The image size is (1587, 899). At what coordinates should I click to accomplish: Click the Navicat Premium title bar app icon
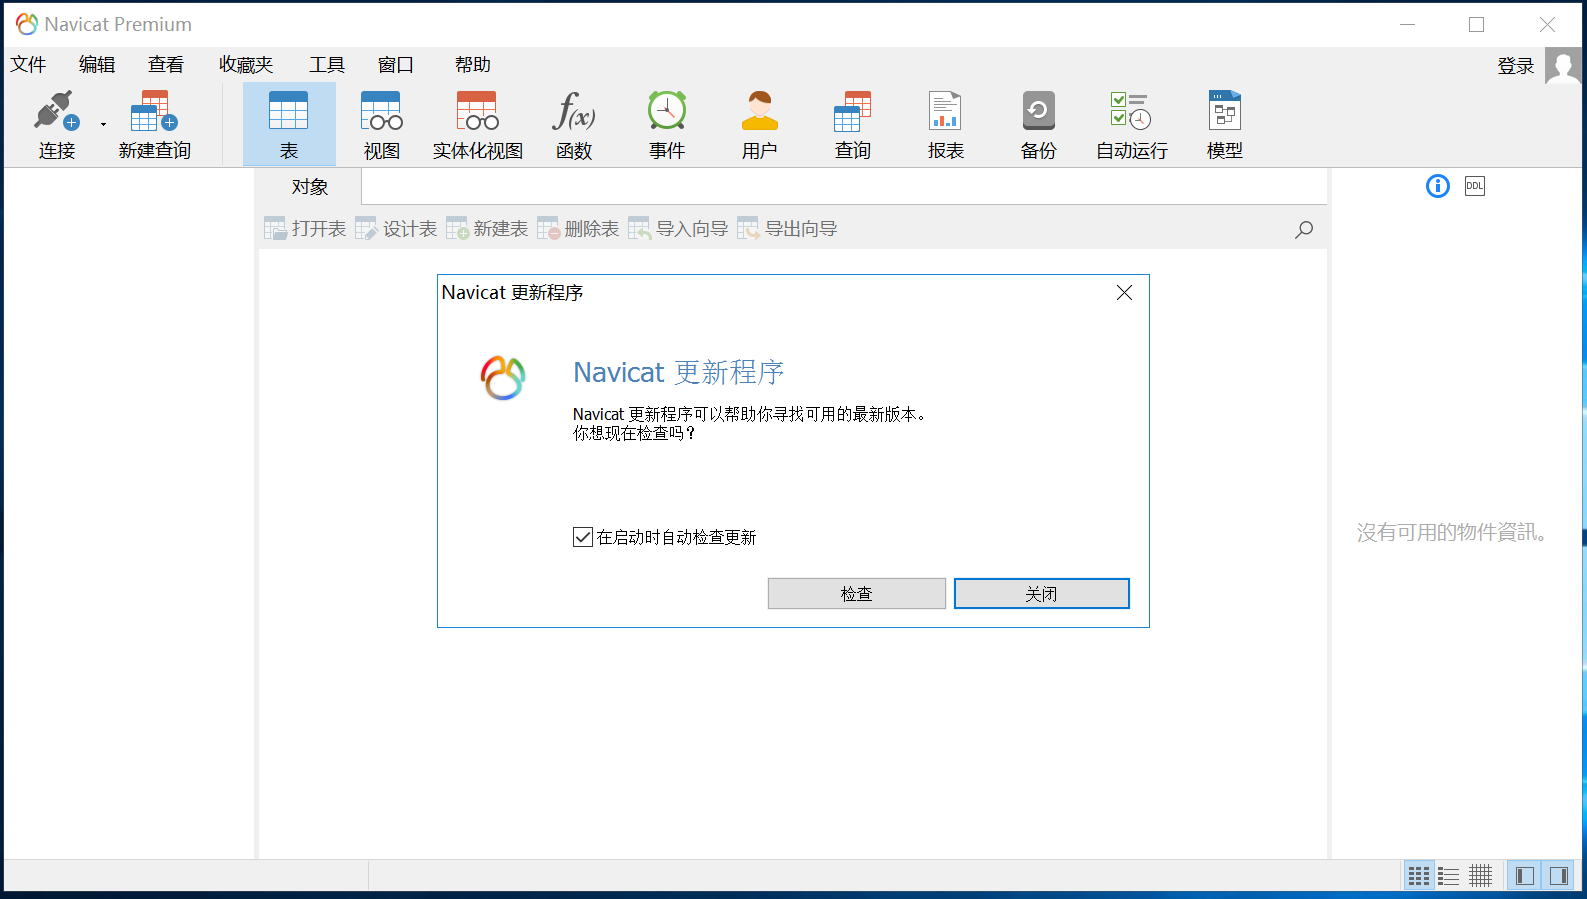(x=27, y=24)
